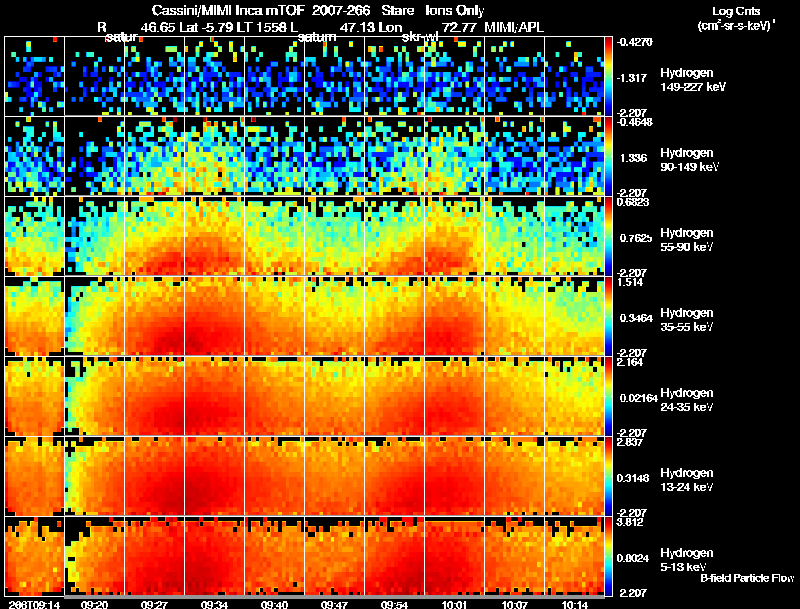
Task: Click the '0.6823' colorbar value
Action: tap(633, 202)
